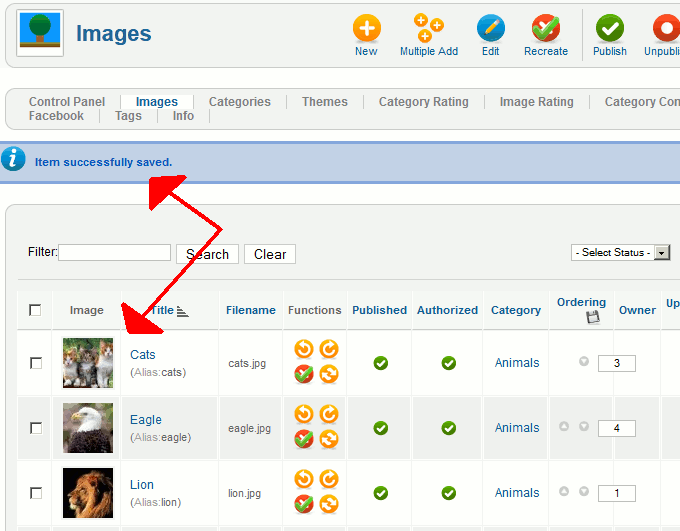Click the Publish green check icon
The height and width of the screenshot is (531, 680).
coord(609,28)
